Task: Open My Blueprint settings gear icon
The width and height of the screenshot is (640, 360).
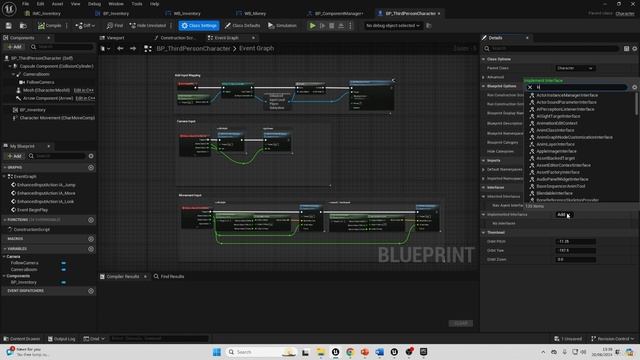Action: 91,156
